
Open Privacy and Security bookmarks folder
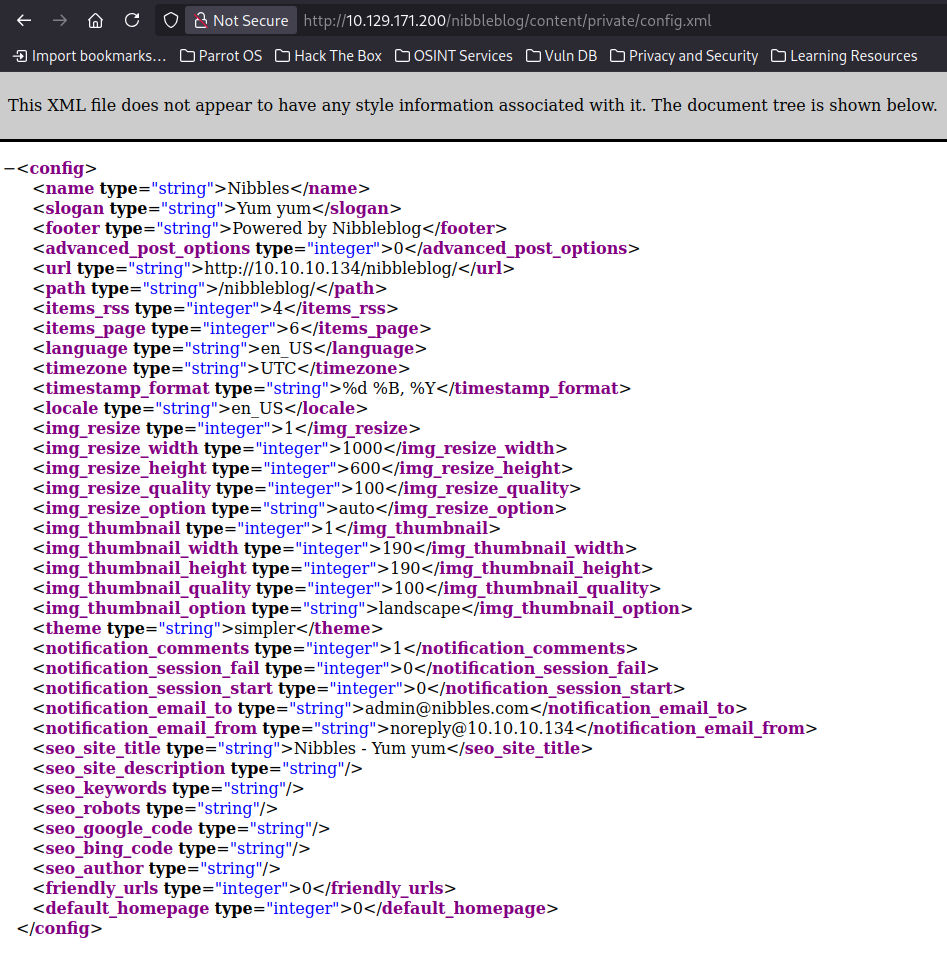683,56
